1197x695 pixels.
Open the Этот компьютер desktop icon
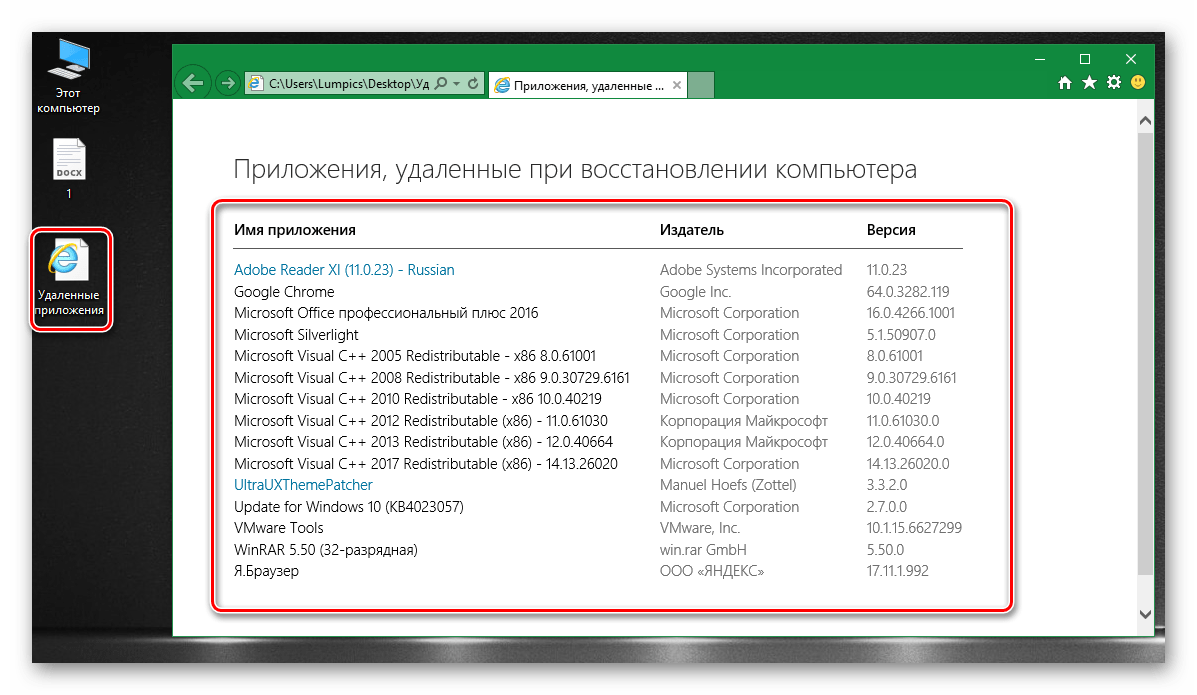[68, 76]
